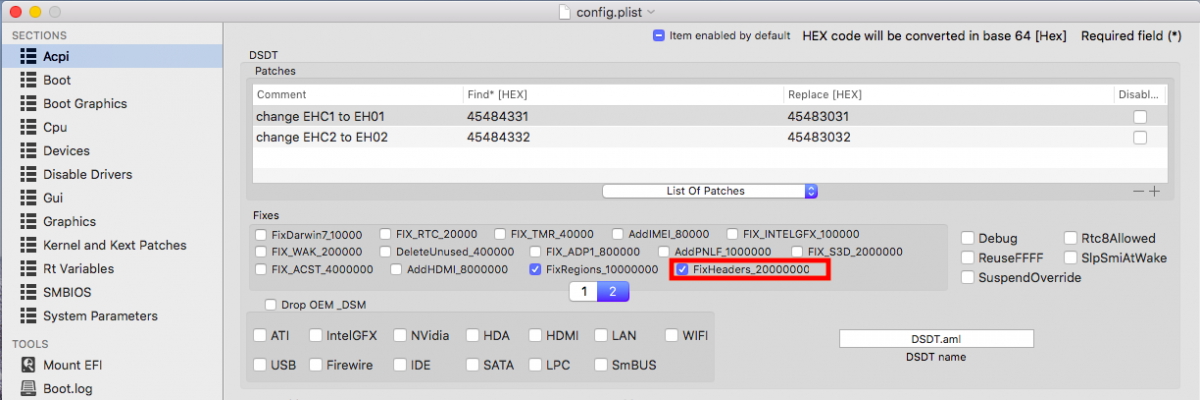
Task: Click the SMBIOS section icon
Action: [x=28, y=292]
